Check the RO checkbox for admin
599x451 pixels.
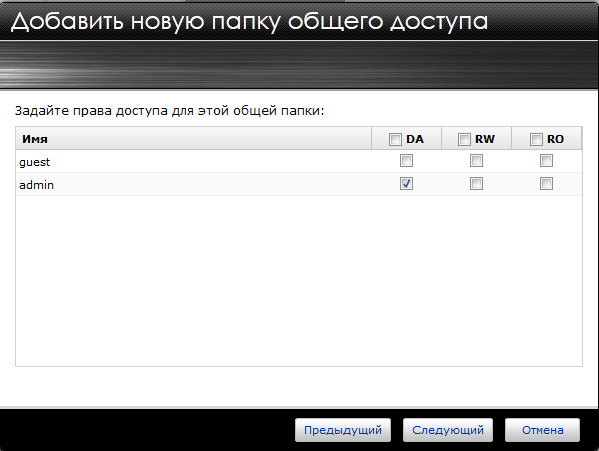546,184
